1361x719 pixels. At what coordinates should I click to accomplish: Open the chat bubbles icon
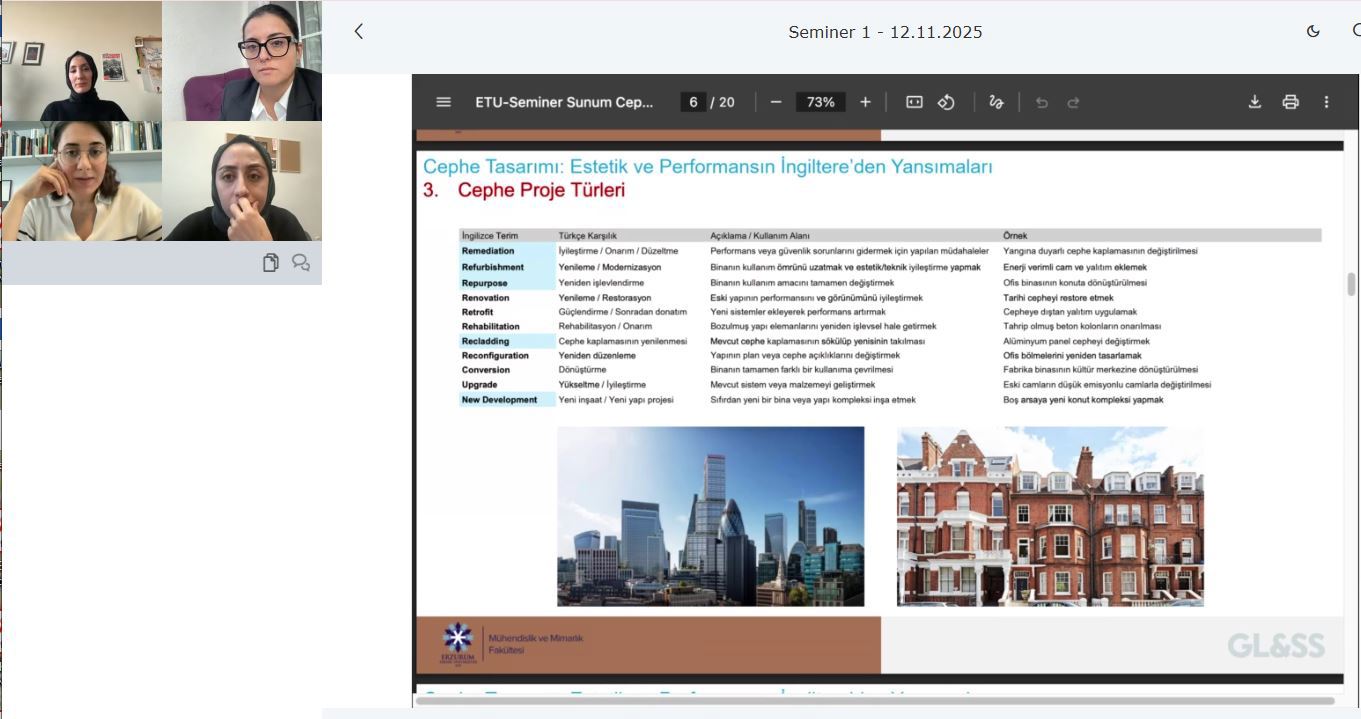[x=300, y=263]
